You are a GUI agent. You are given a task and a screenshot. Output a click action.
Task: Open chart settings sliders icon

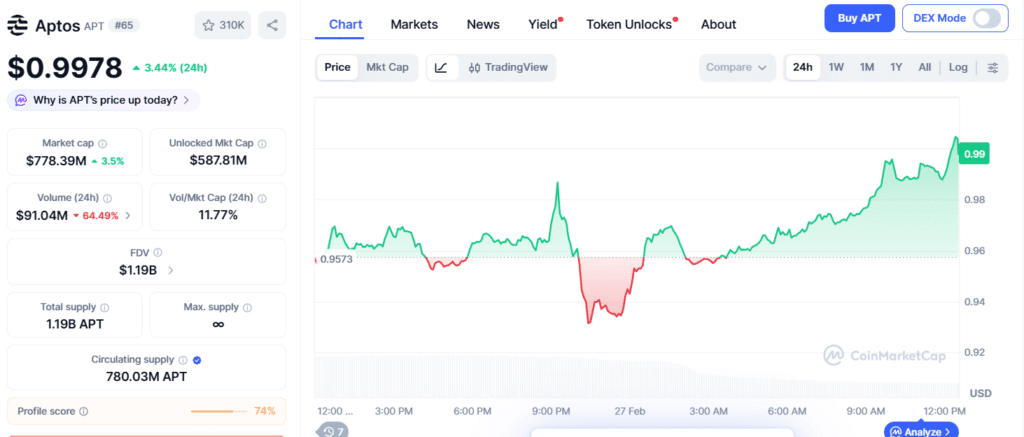click(x=993, y=67)
